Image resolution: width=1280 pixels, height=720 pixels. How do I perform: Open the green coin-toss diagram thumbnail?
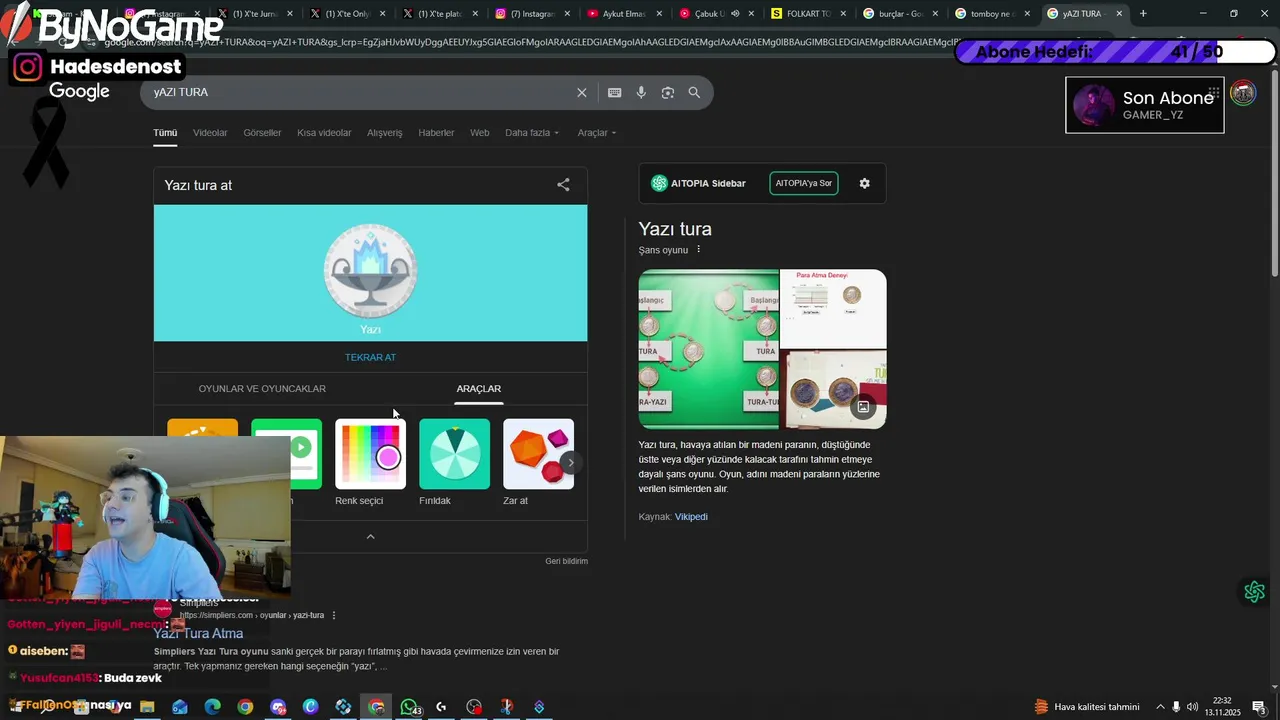(708, 349)
